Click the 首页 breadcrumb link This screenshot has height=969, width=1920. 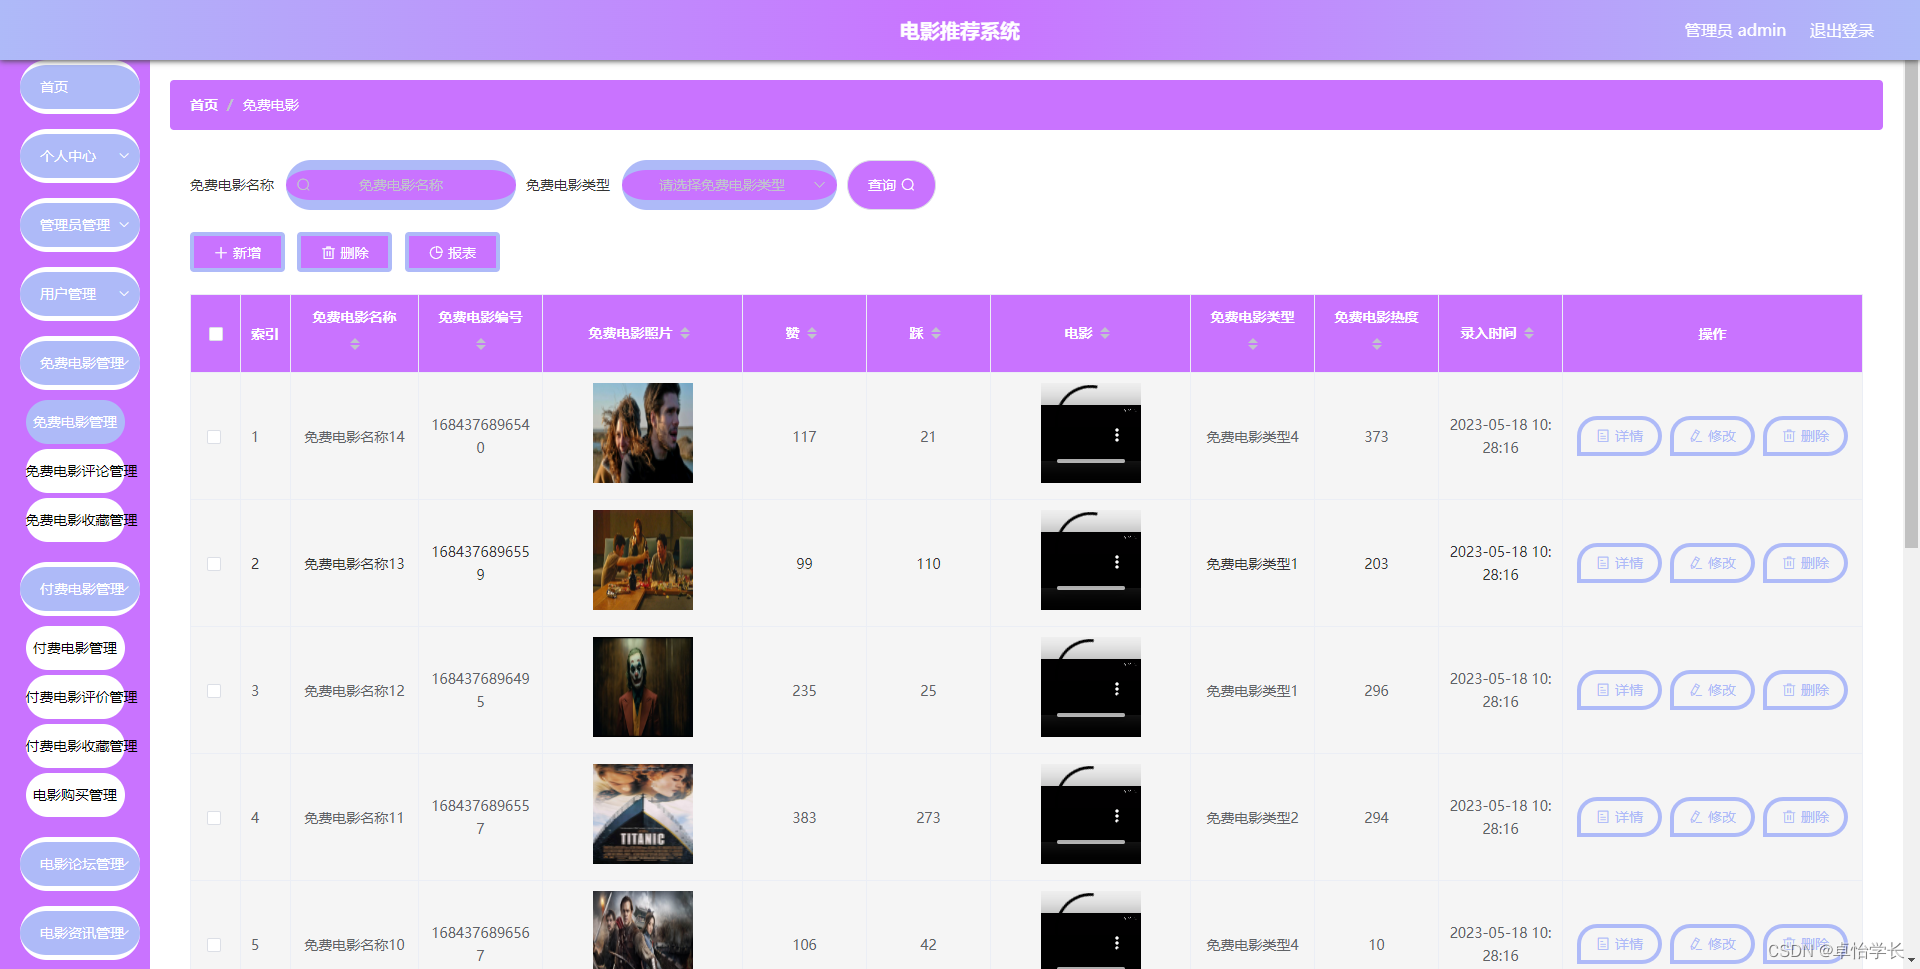(204, 105)
